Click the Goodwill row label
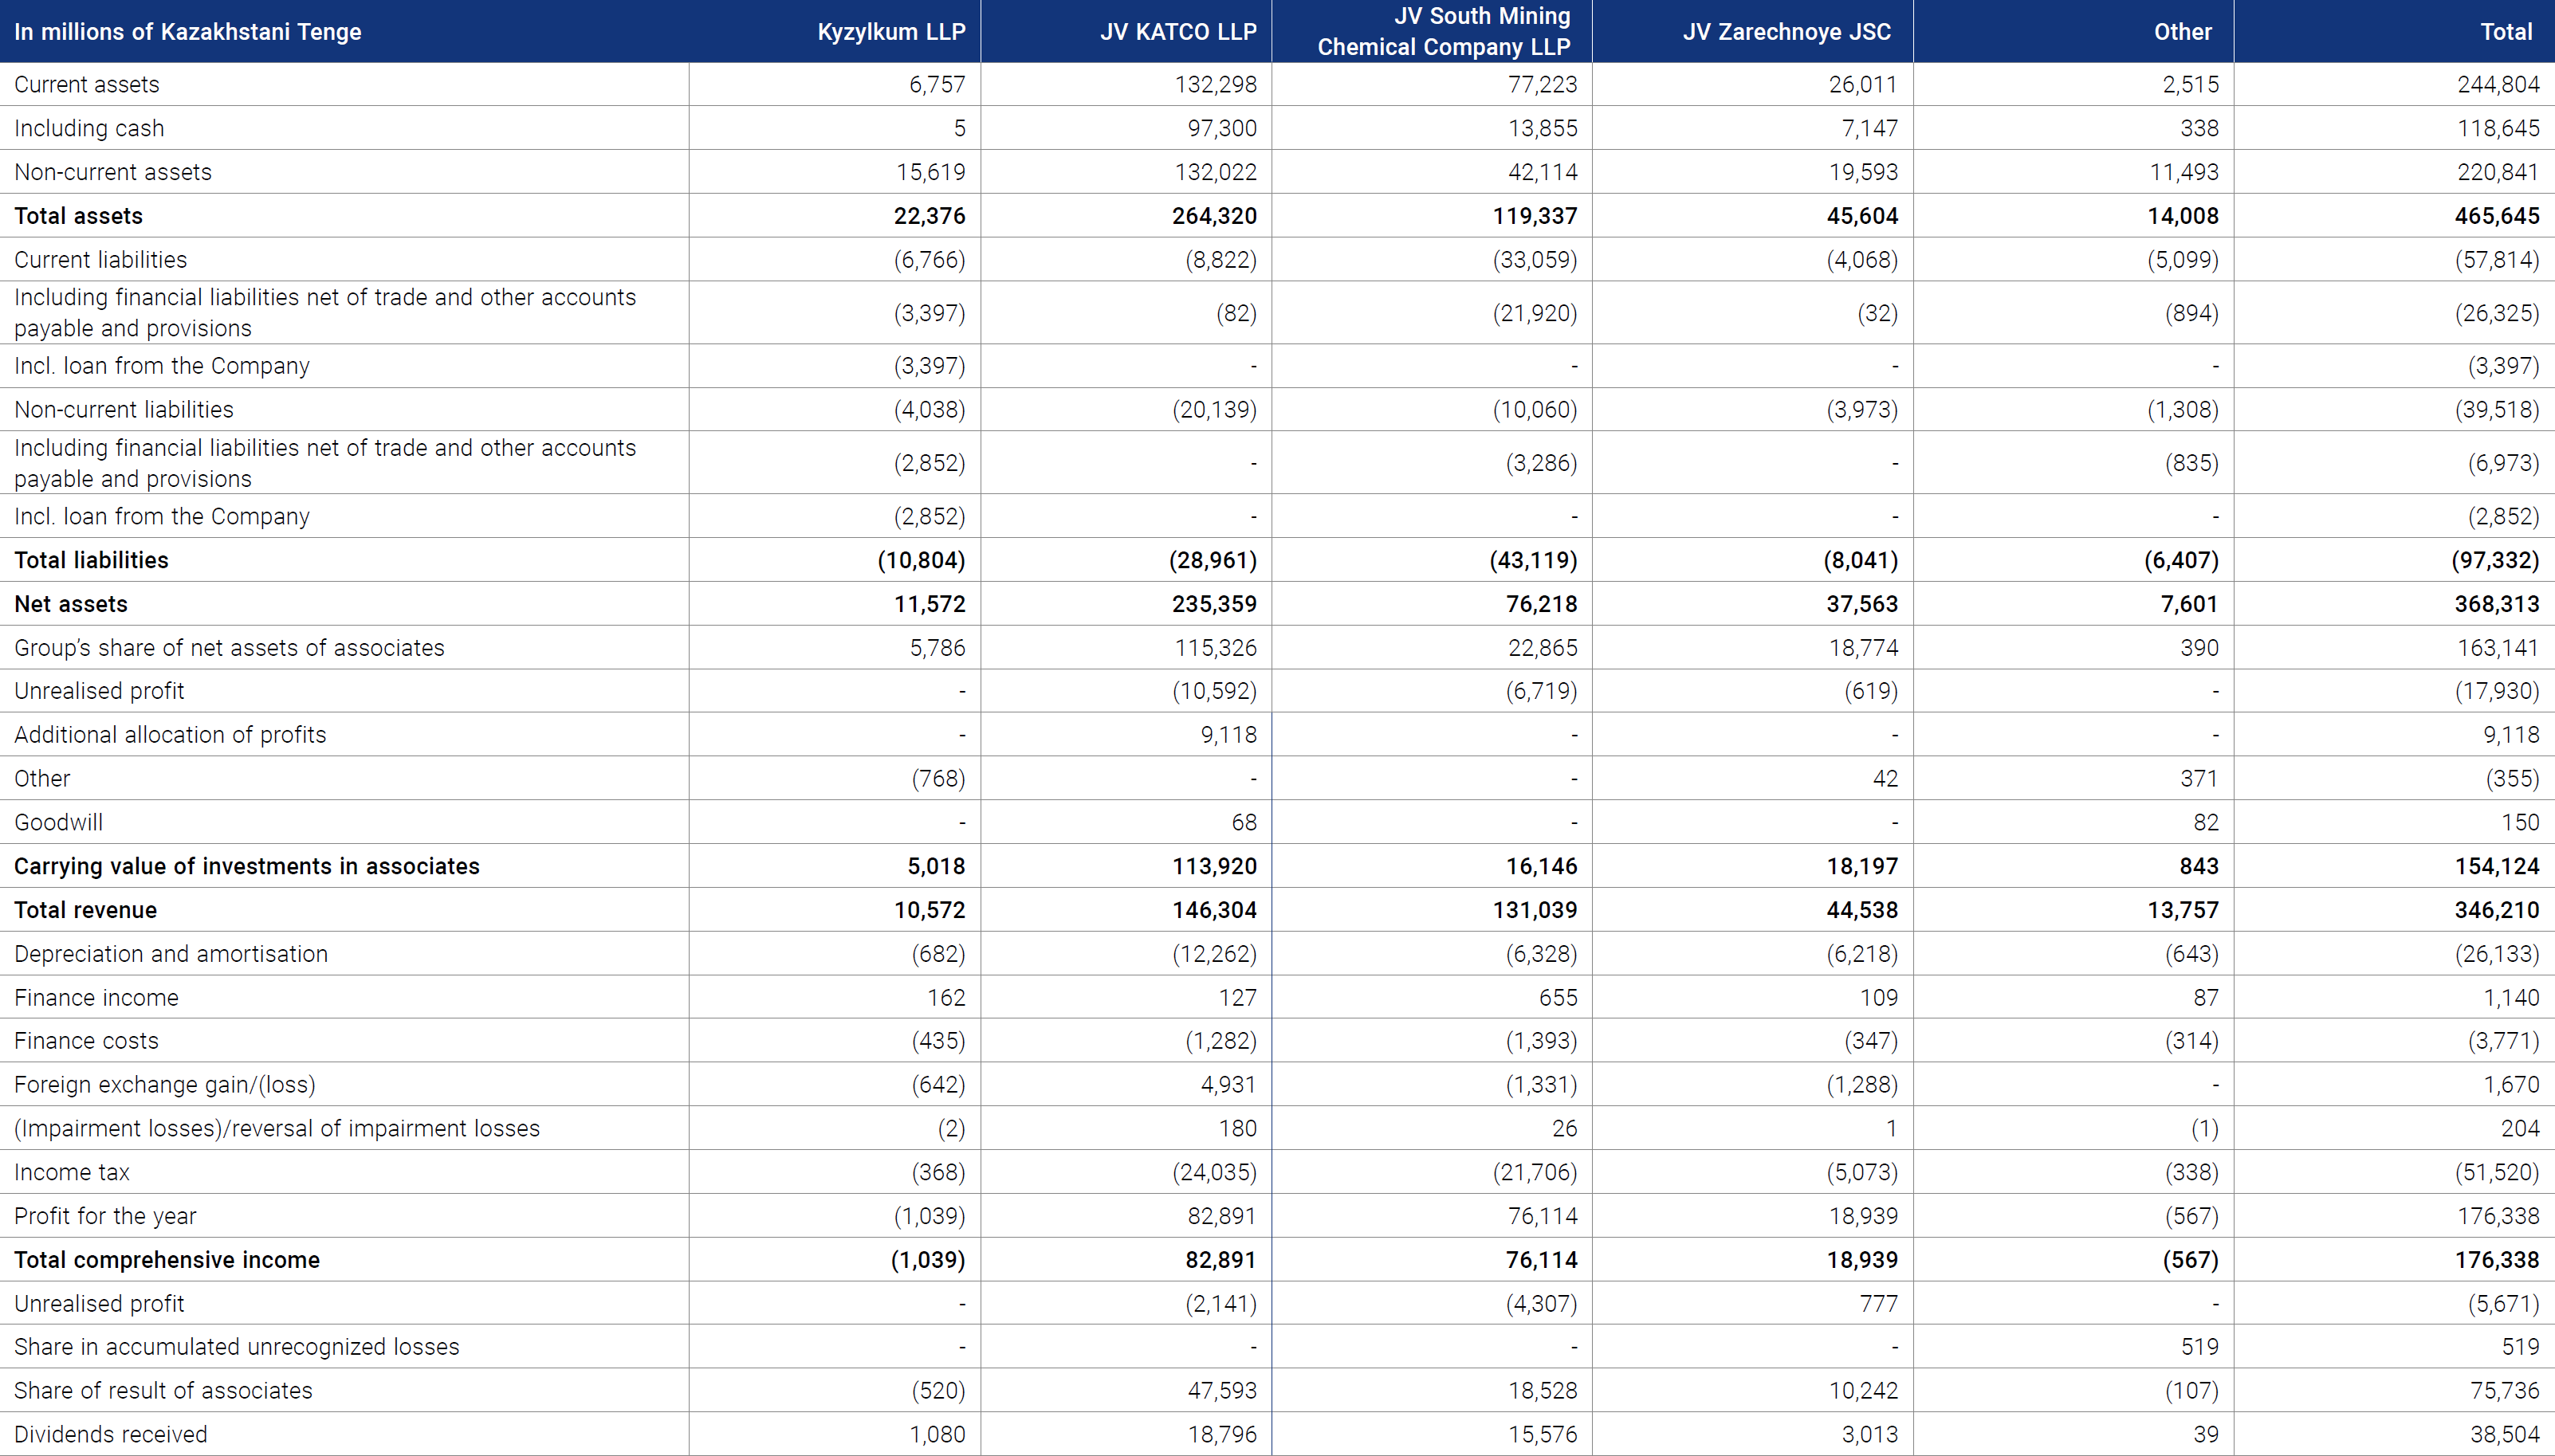Screen dimensions: 2555x1456 58,823
